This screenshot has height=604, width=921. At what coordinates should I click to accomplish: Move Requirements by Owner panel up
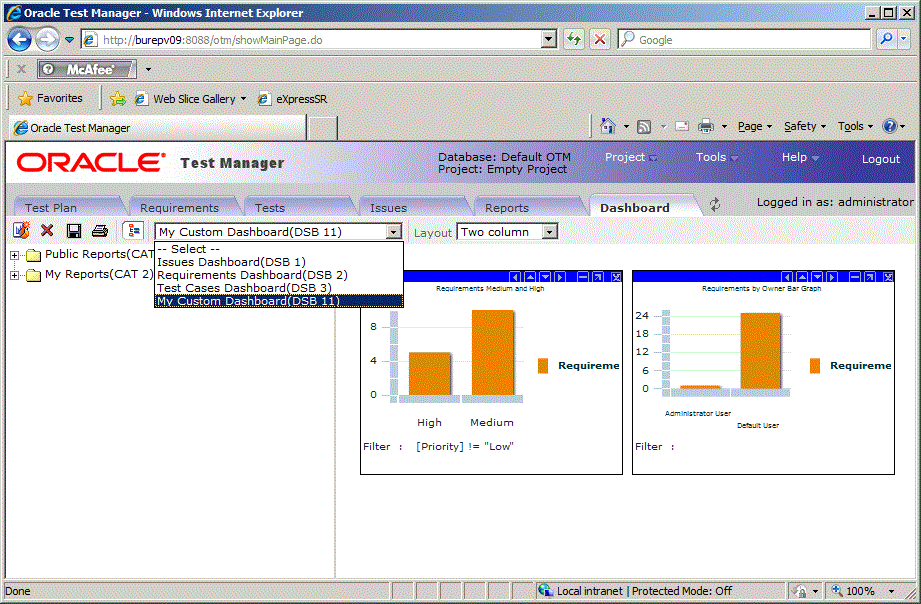802,277
